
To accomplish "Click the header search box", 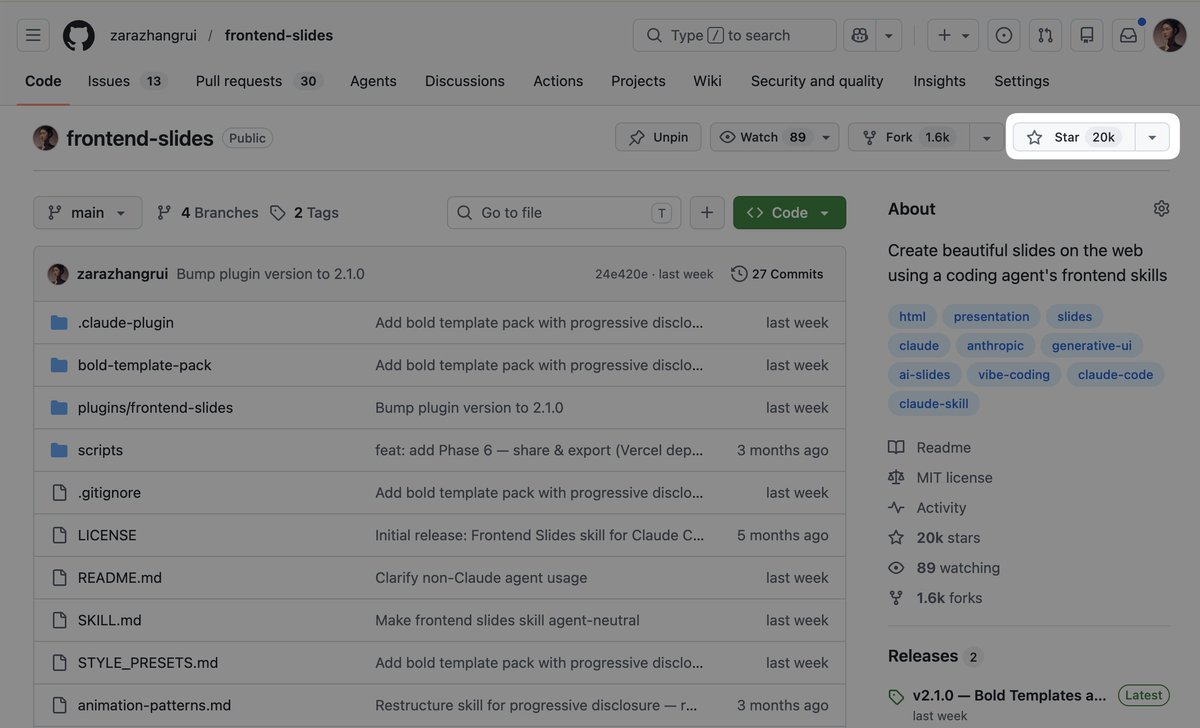I will [x=734, y=35].
